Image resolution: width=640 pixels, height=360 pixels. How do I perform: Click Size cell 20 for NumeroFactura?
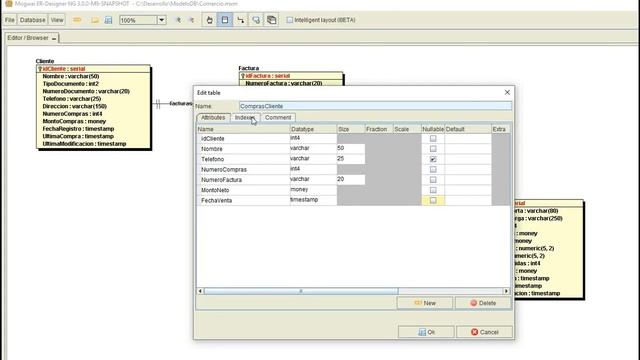(351, 179)
